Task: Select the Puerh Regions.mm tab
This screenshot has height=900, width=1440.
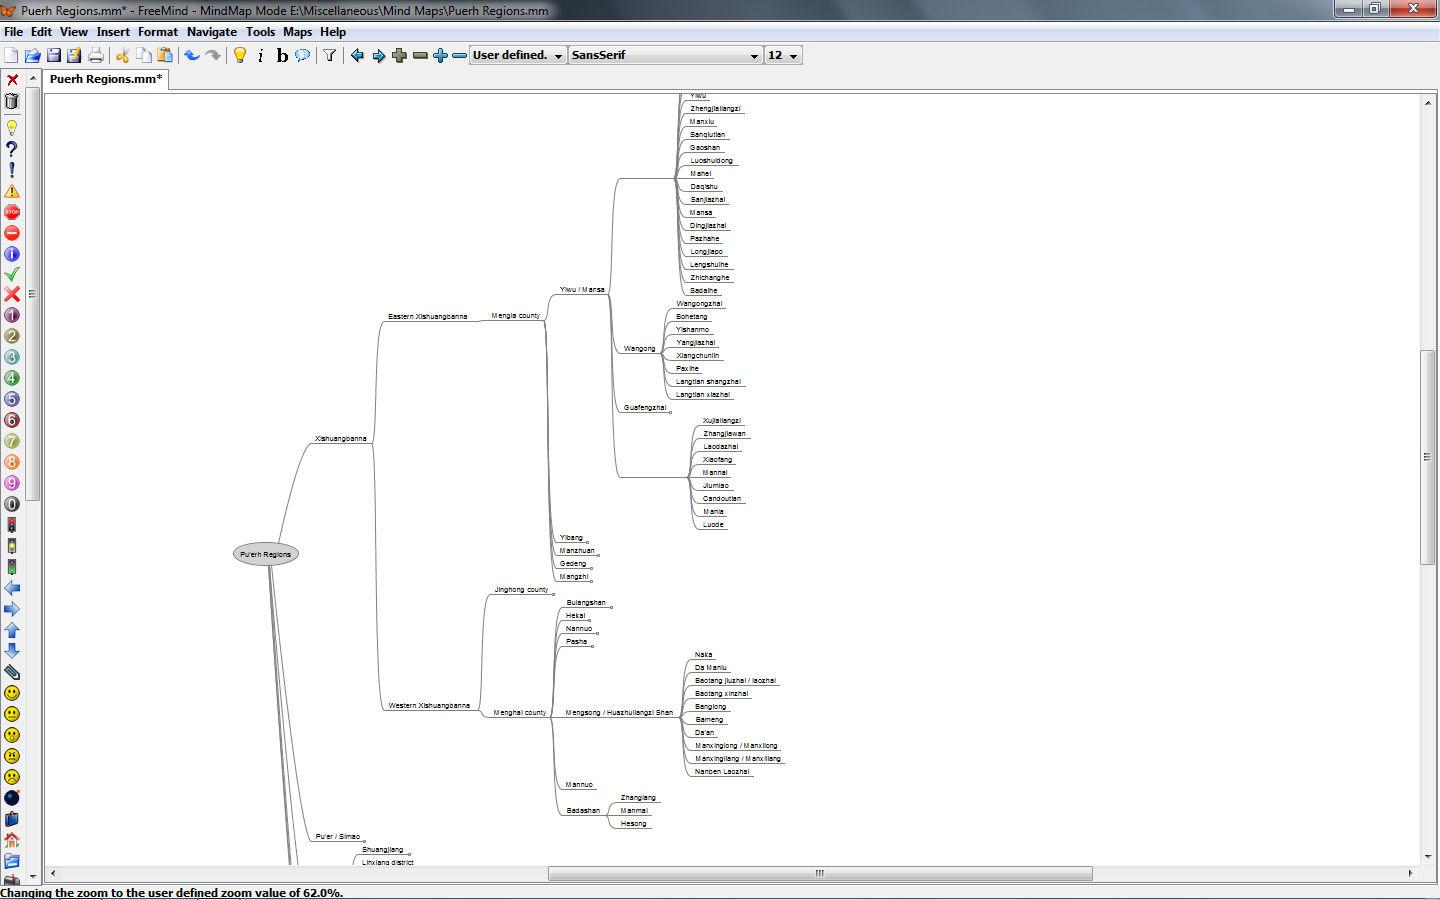Action: click(105, 79)
